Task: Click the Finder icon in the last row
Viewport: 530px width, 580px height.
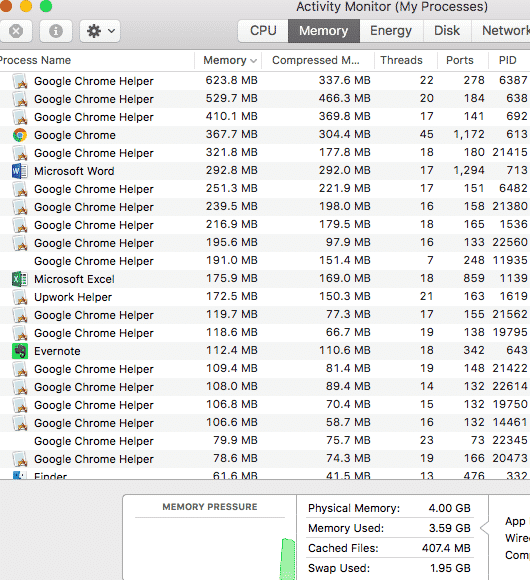Action: [x=19, y=475]
